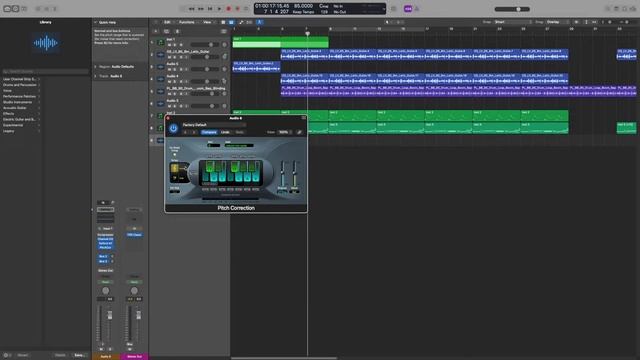This screenshot has height=360, width=640.
Task: Collapse the Quick Help section
Action: pos(96,22)
